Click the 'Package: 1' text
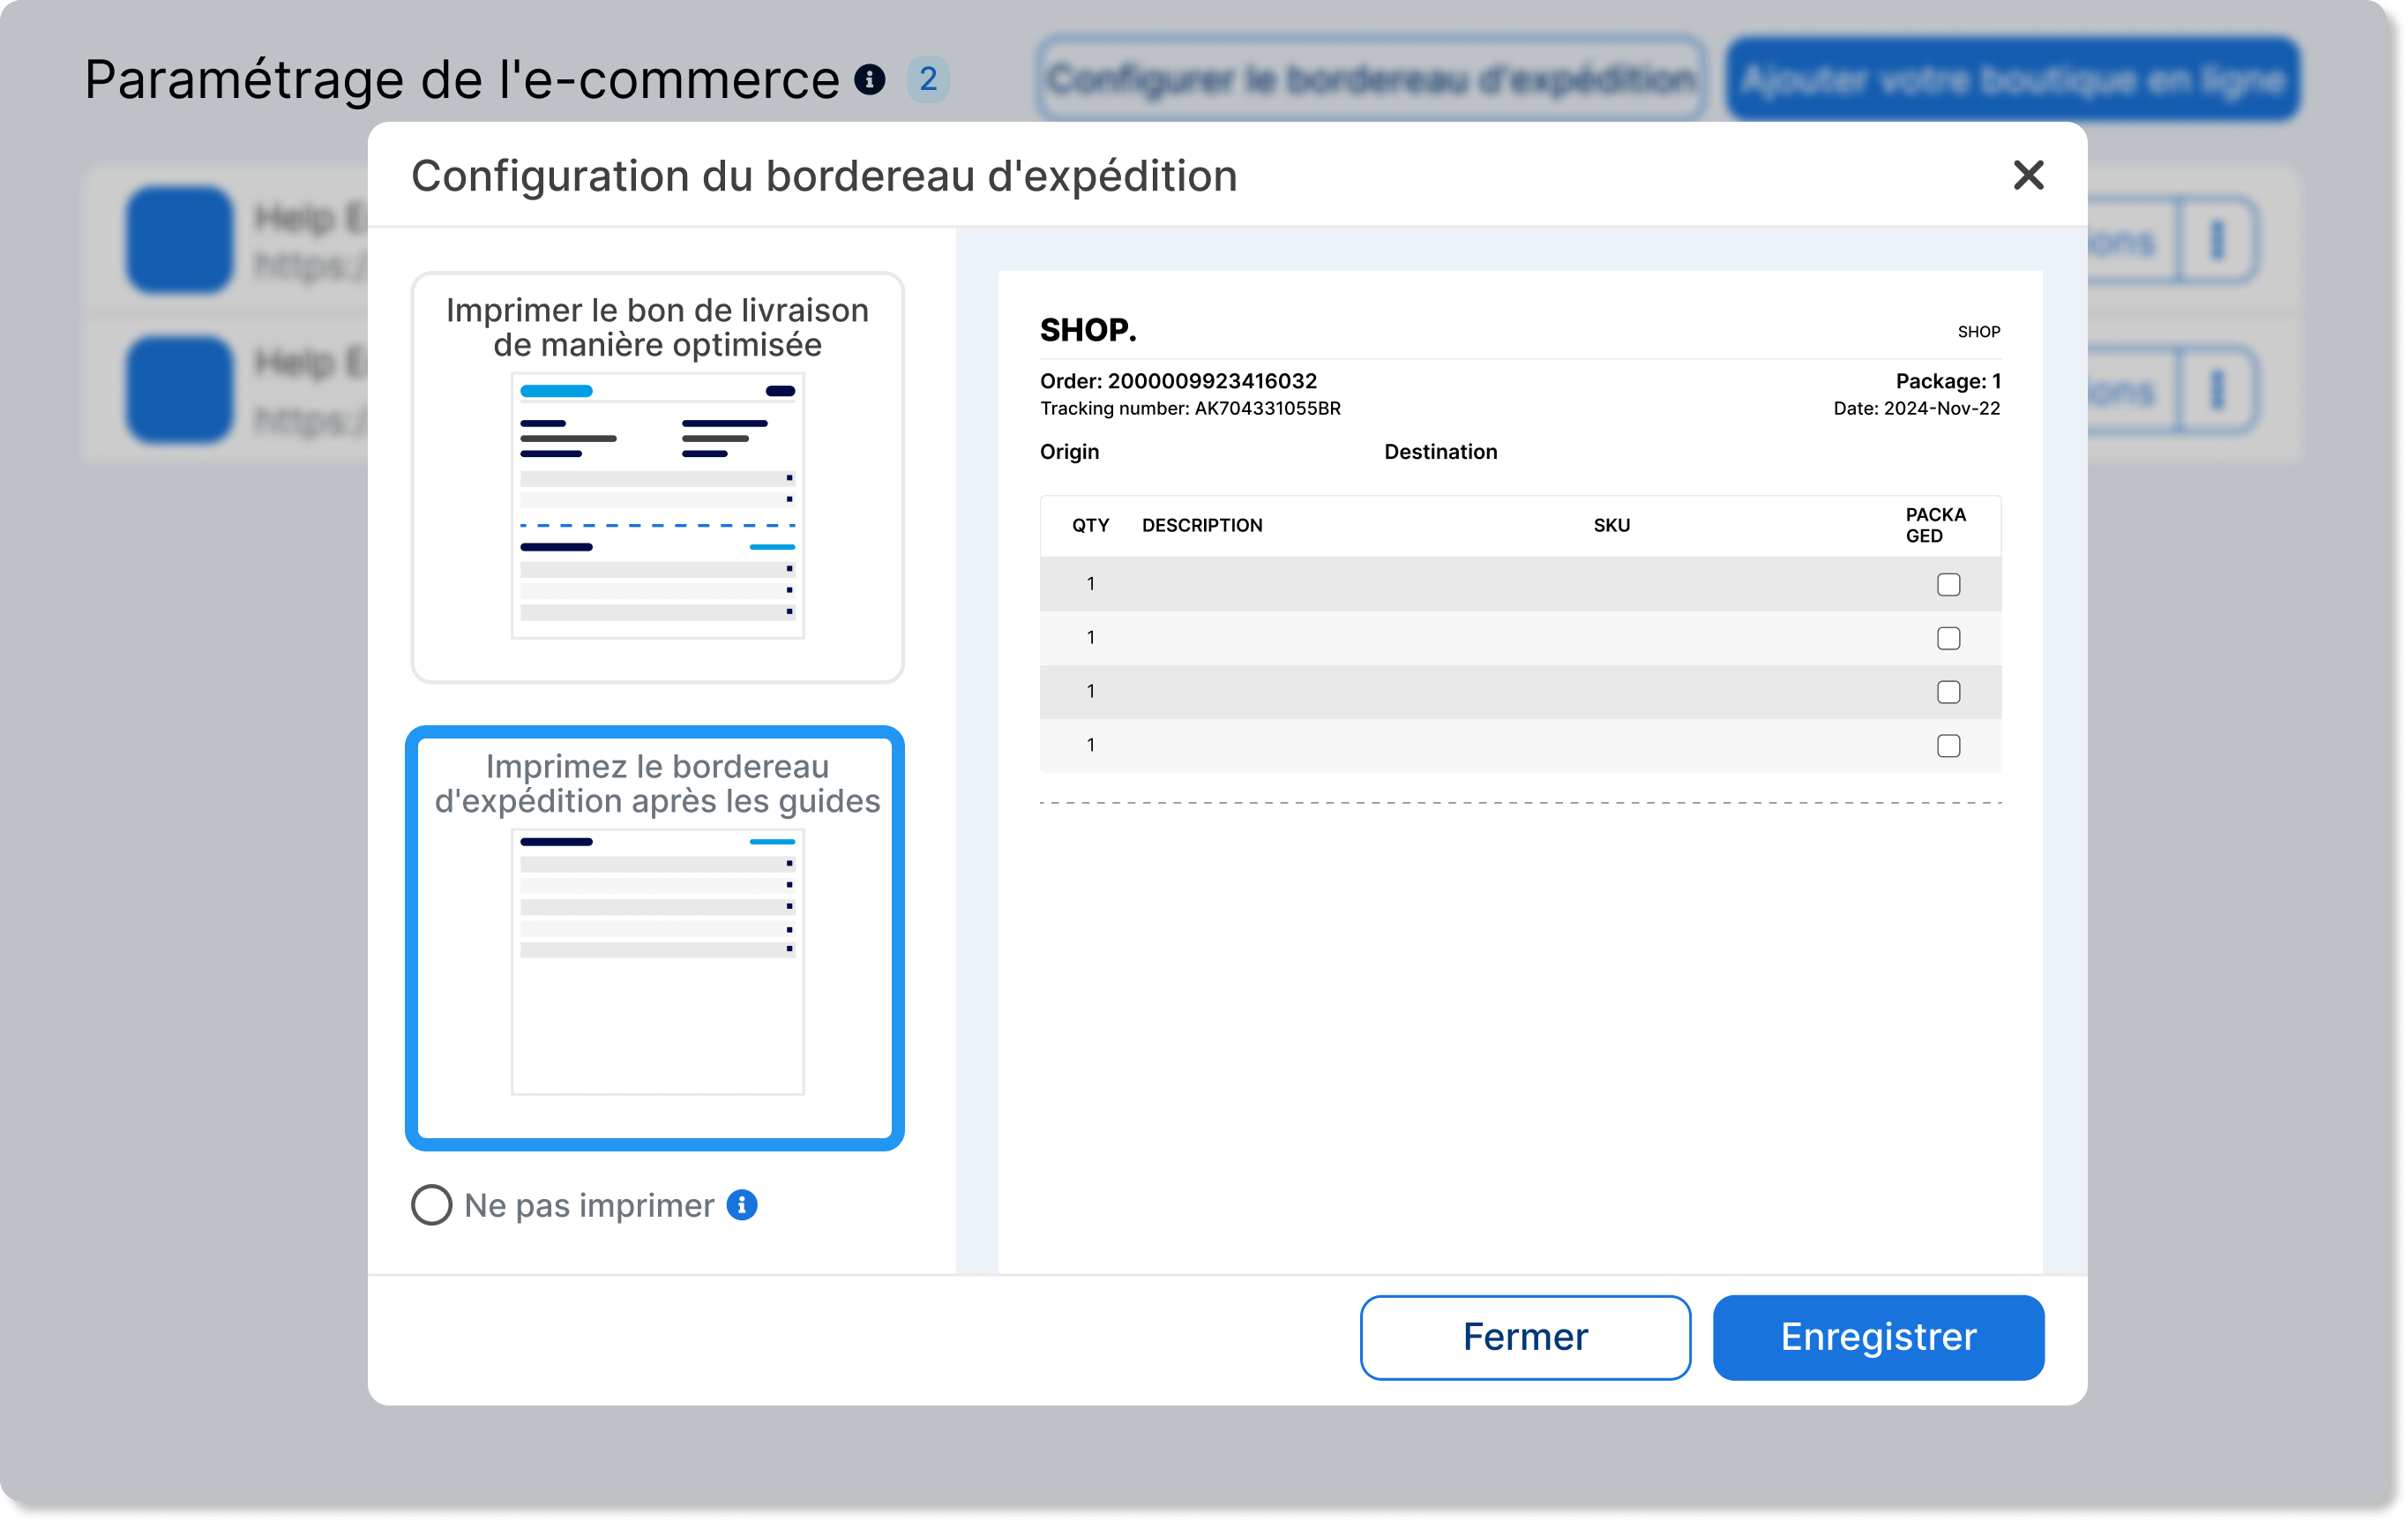 click(1948, 381)
